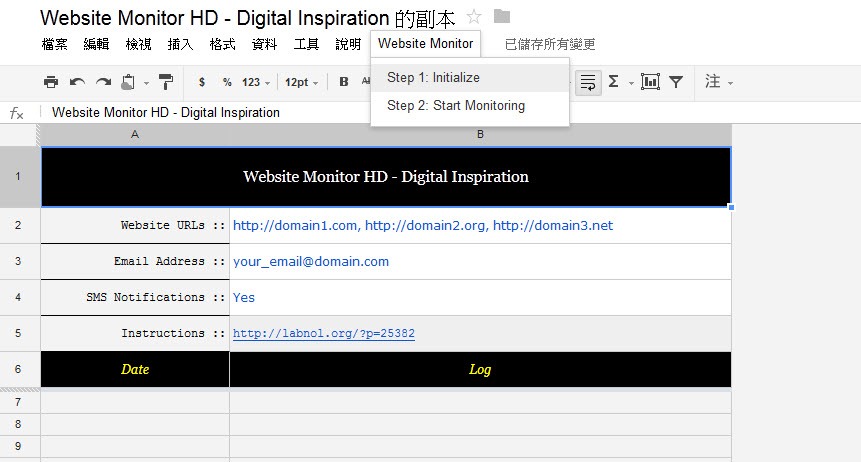This screenshot has height=462, width=861.
Task: Apply currency format with $ button
Action: click(x=202, y=82)
